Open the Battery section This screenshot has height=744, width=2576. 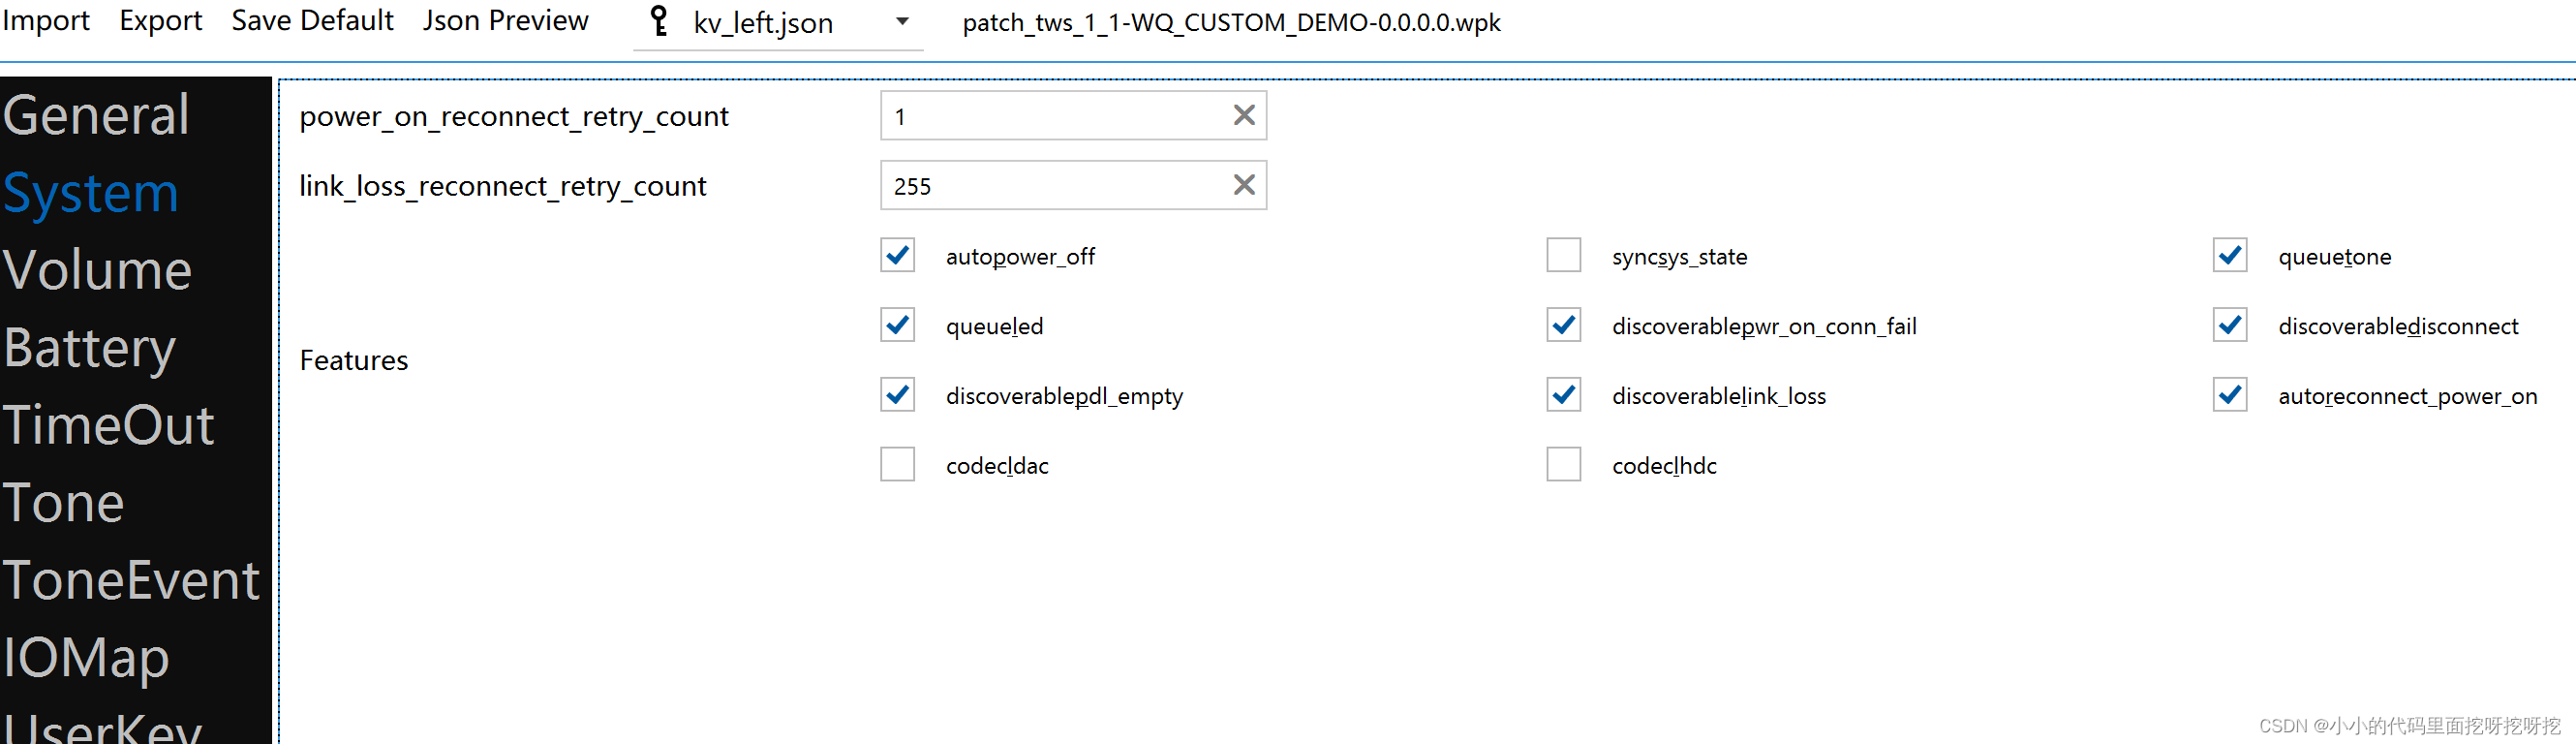89,348
